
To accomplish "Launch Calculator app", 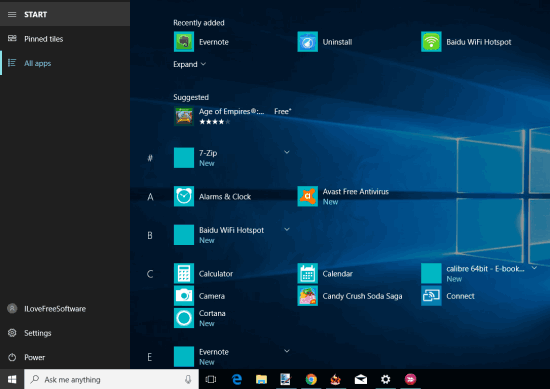I will click(x=203, y=274).
